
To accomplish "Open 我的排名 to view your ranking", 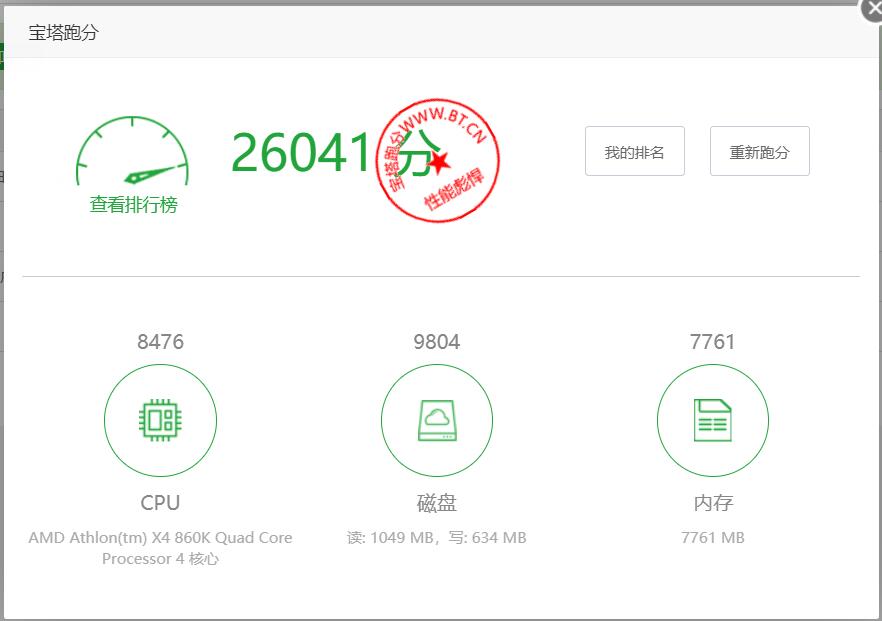I will (x=635, y=151).
